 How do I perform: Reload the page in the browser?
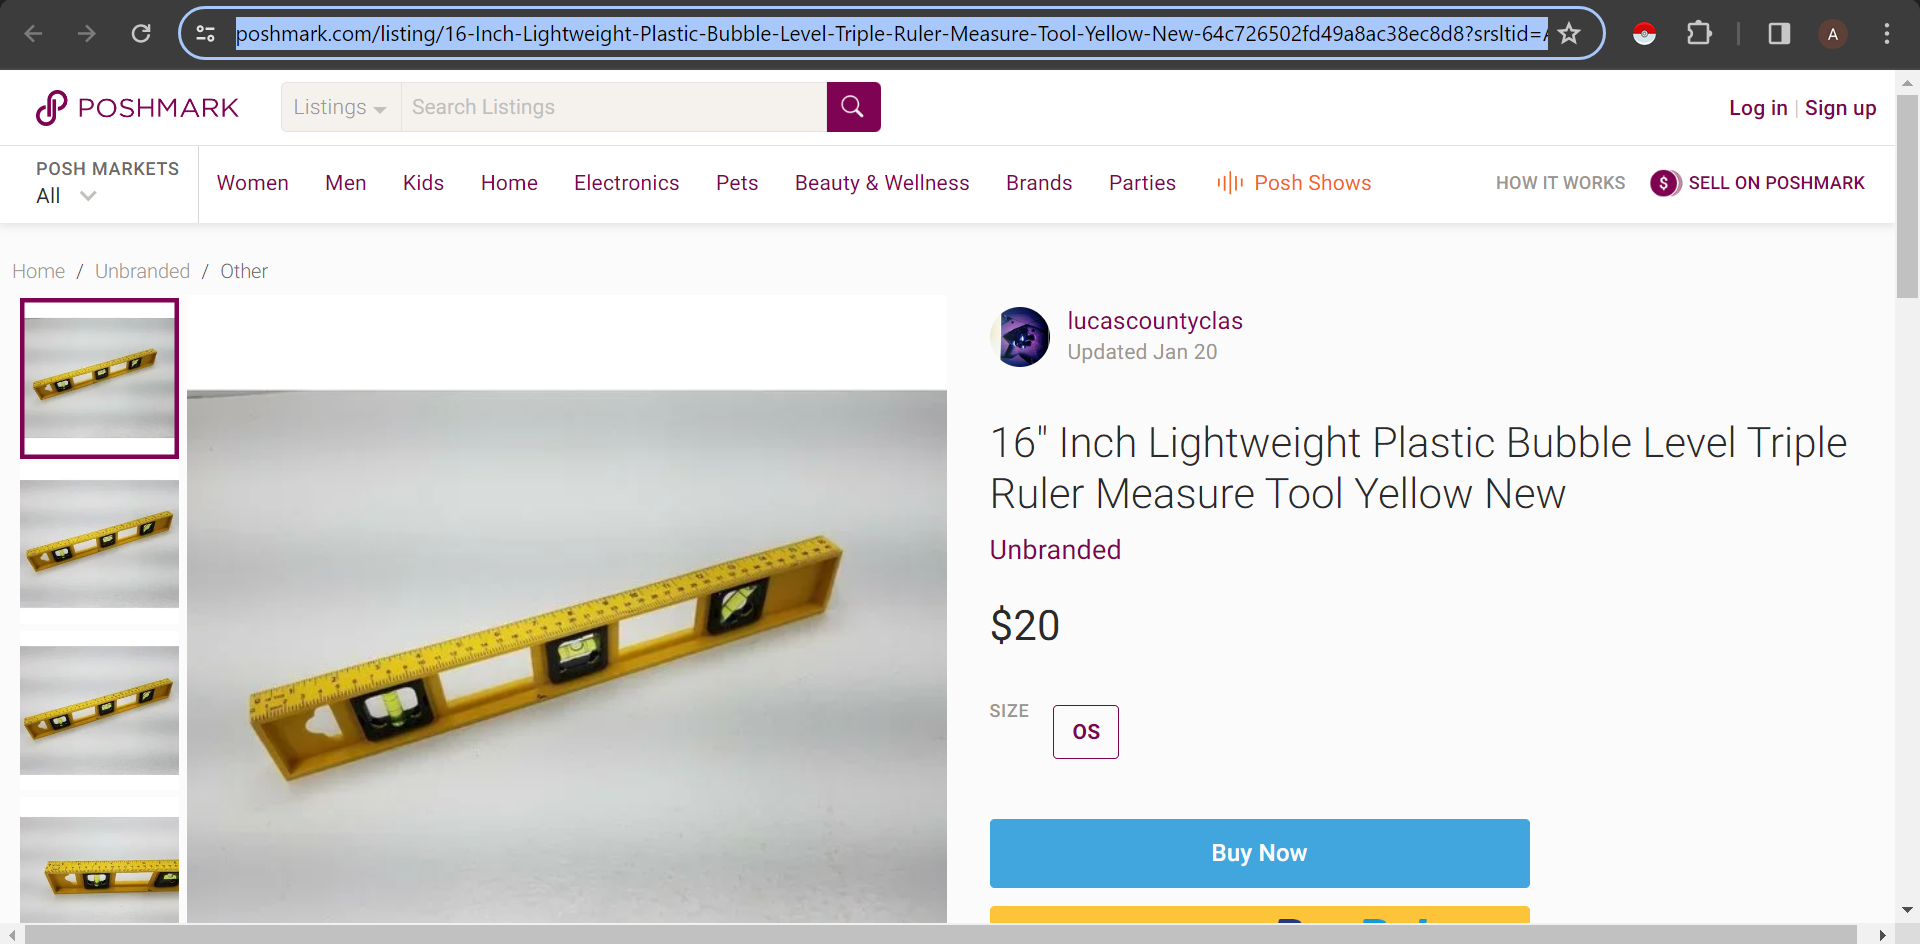141,34
